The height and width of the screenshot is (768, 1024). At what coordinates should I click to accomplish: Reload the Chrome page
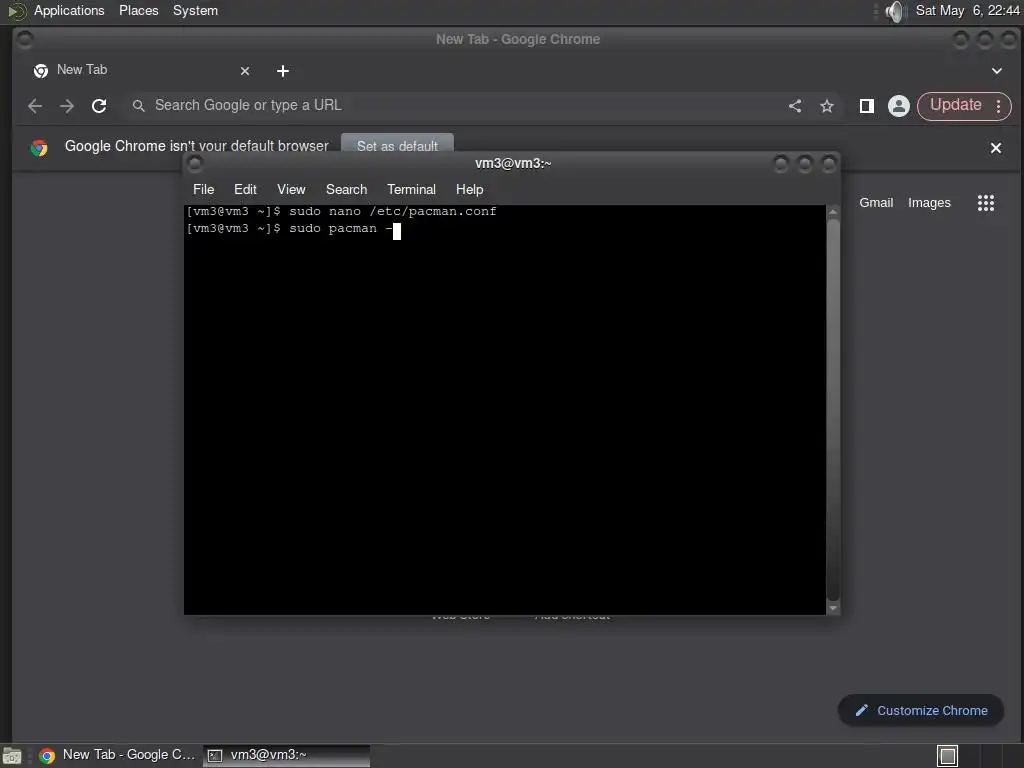point(99,106)
